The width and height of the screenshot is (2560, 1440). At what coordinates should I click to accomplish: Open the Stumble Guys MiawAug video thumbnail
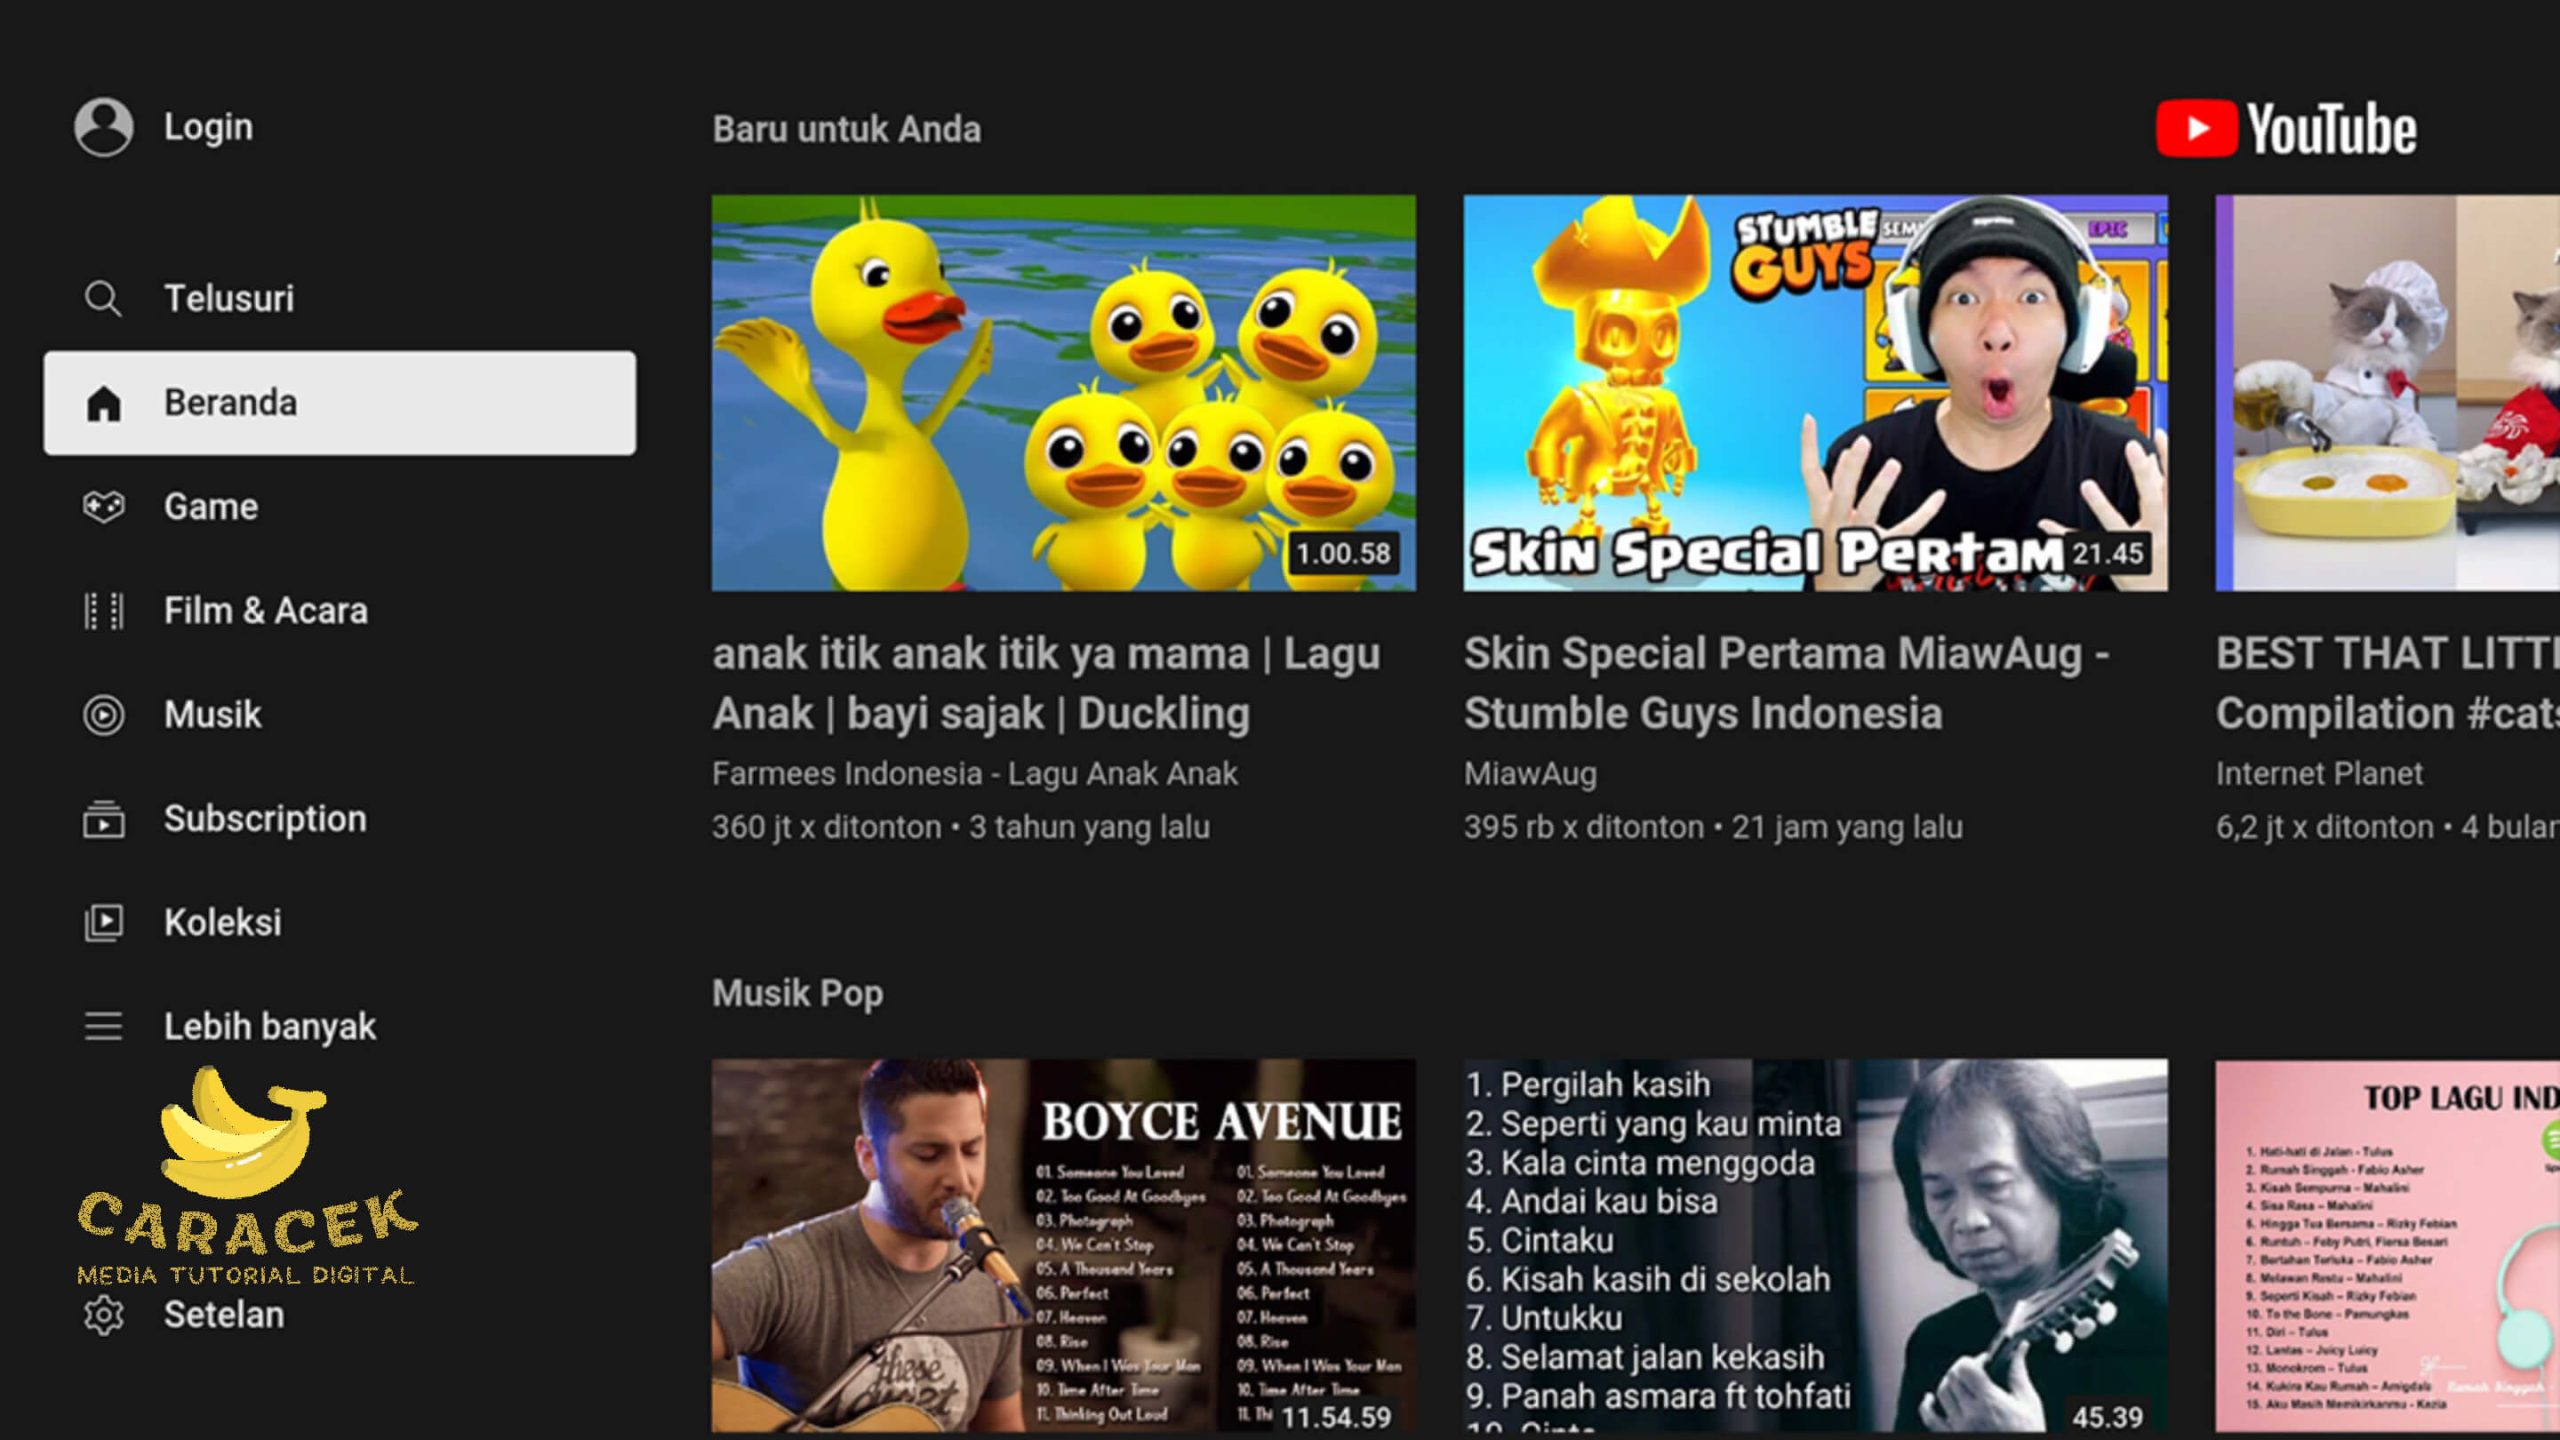point(1815,392)
